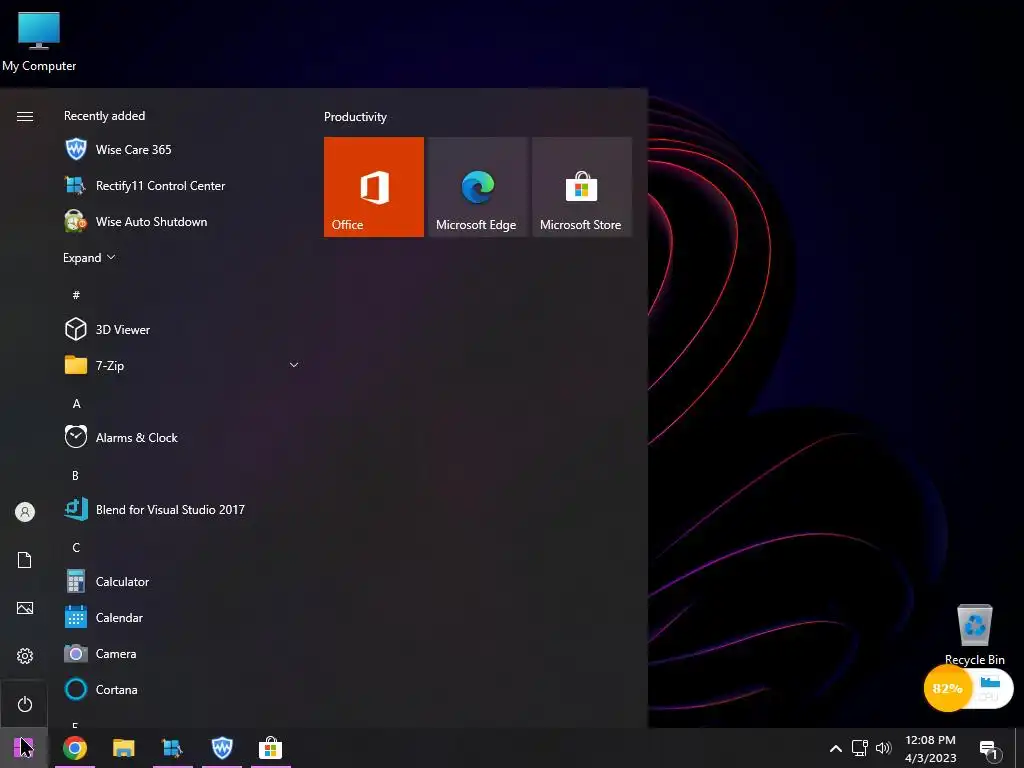Click the Office tile
This screenshot has width=1024, height=768.
374,187
